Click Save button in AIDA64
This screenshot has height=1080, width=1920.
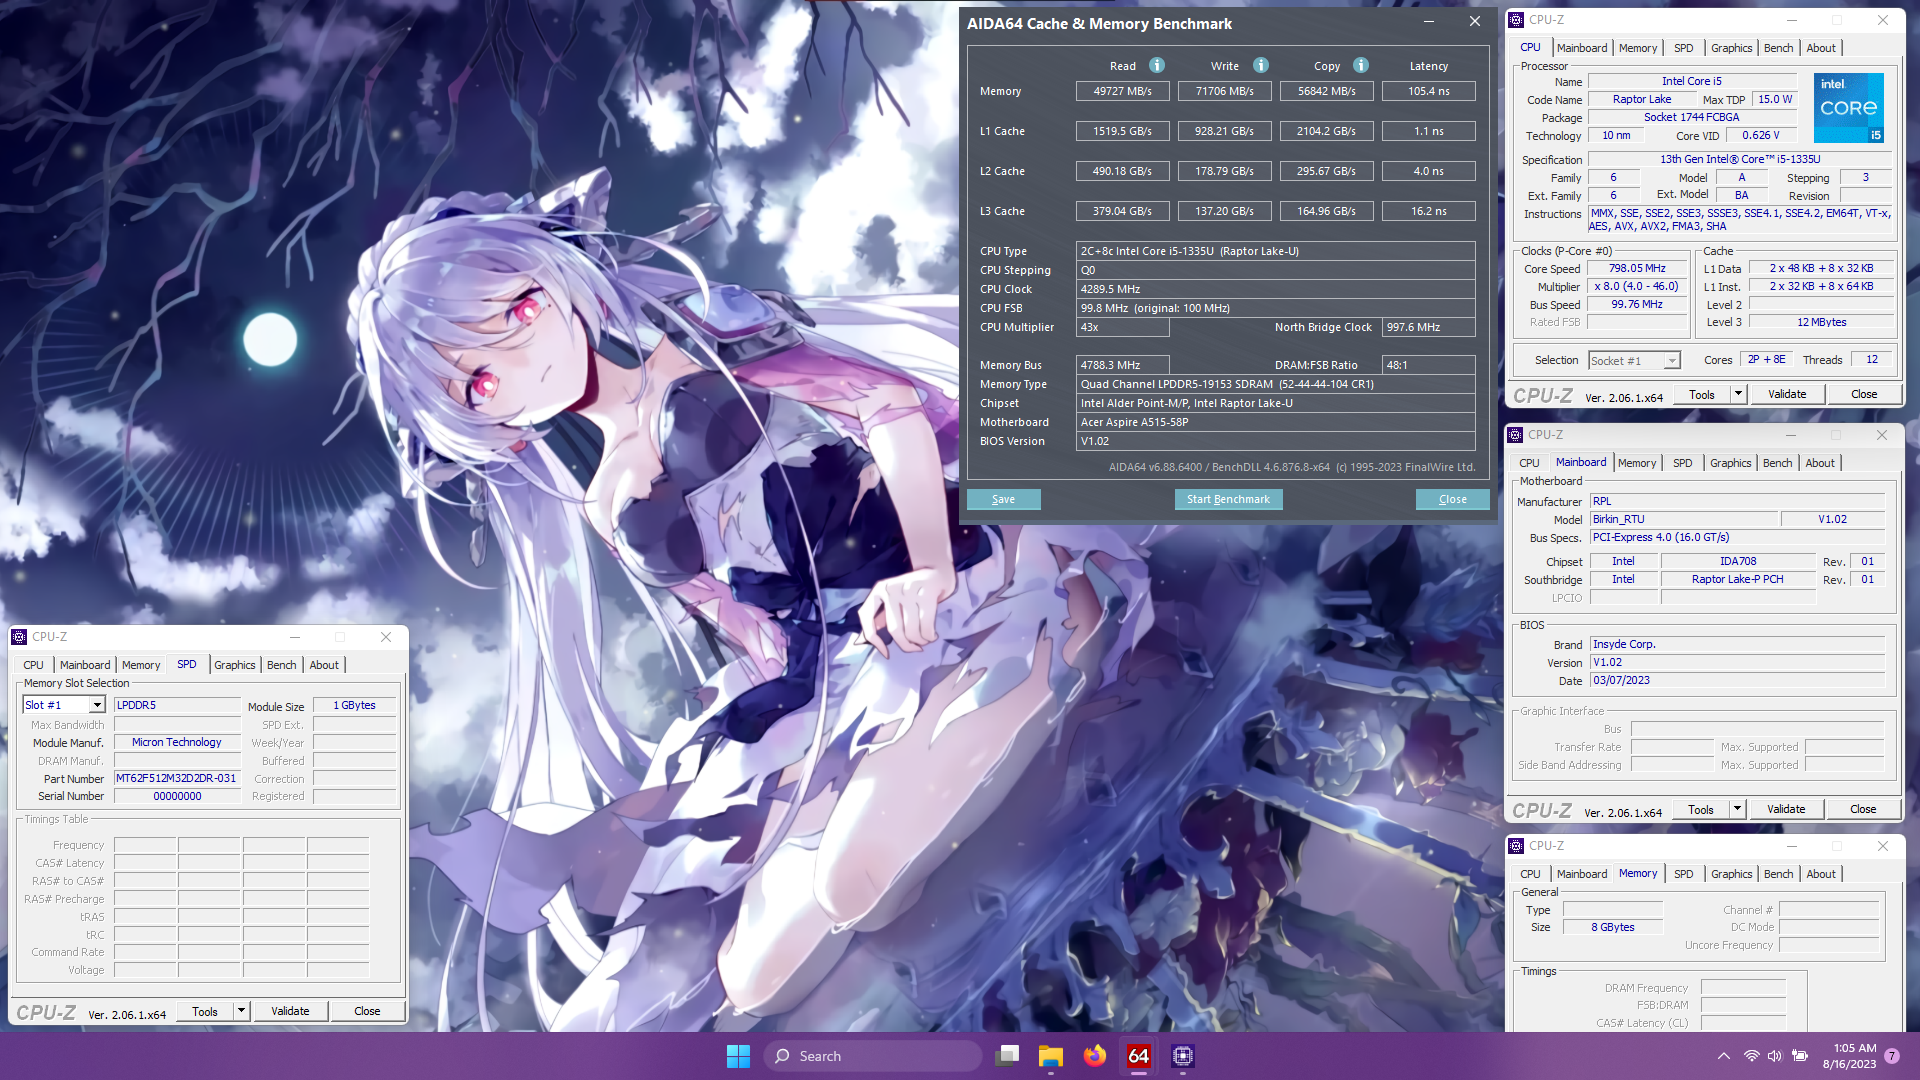point(1003,499)
